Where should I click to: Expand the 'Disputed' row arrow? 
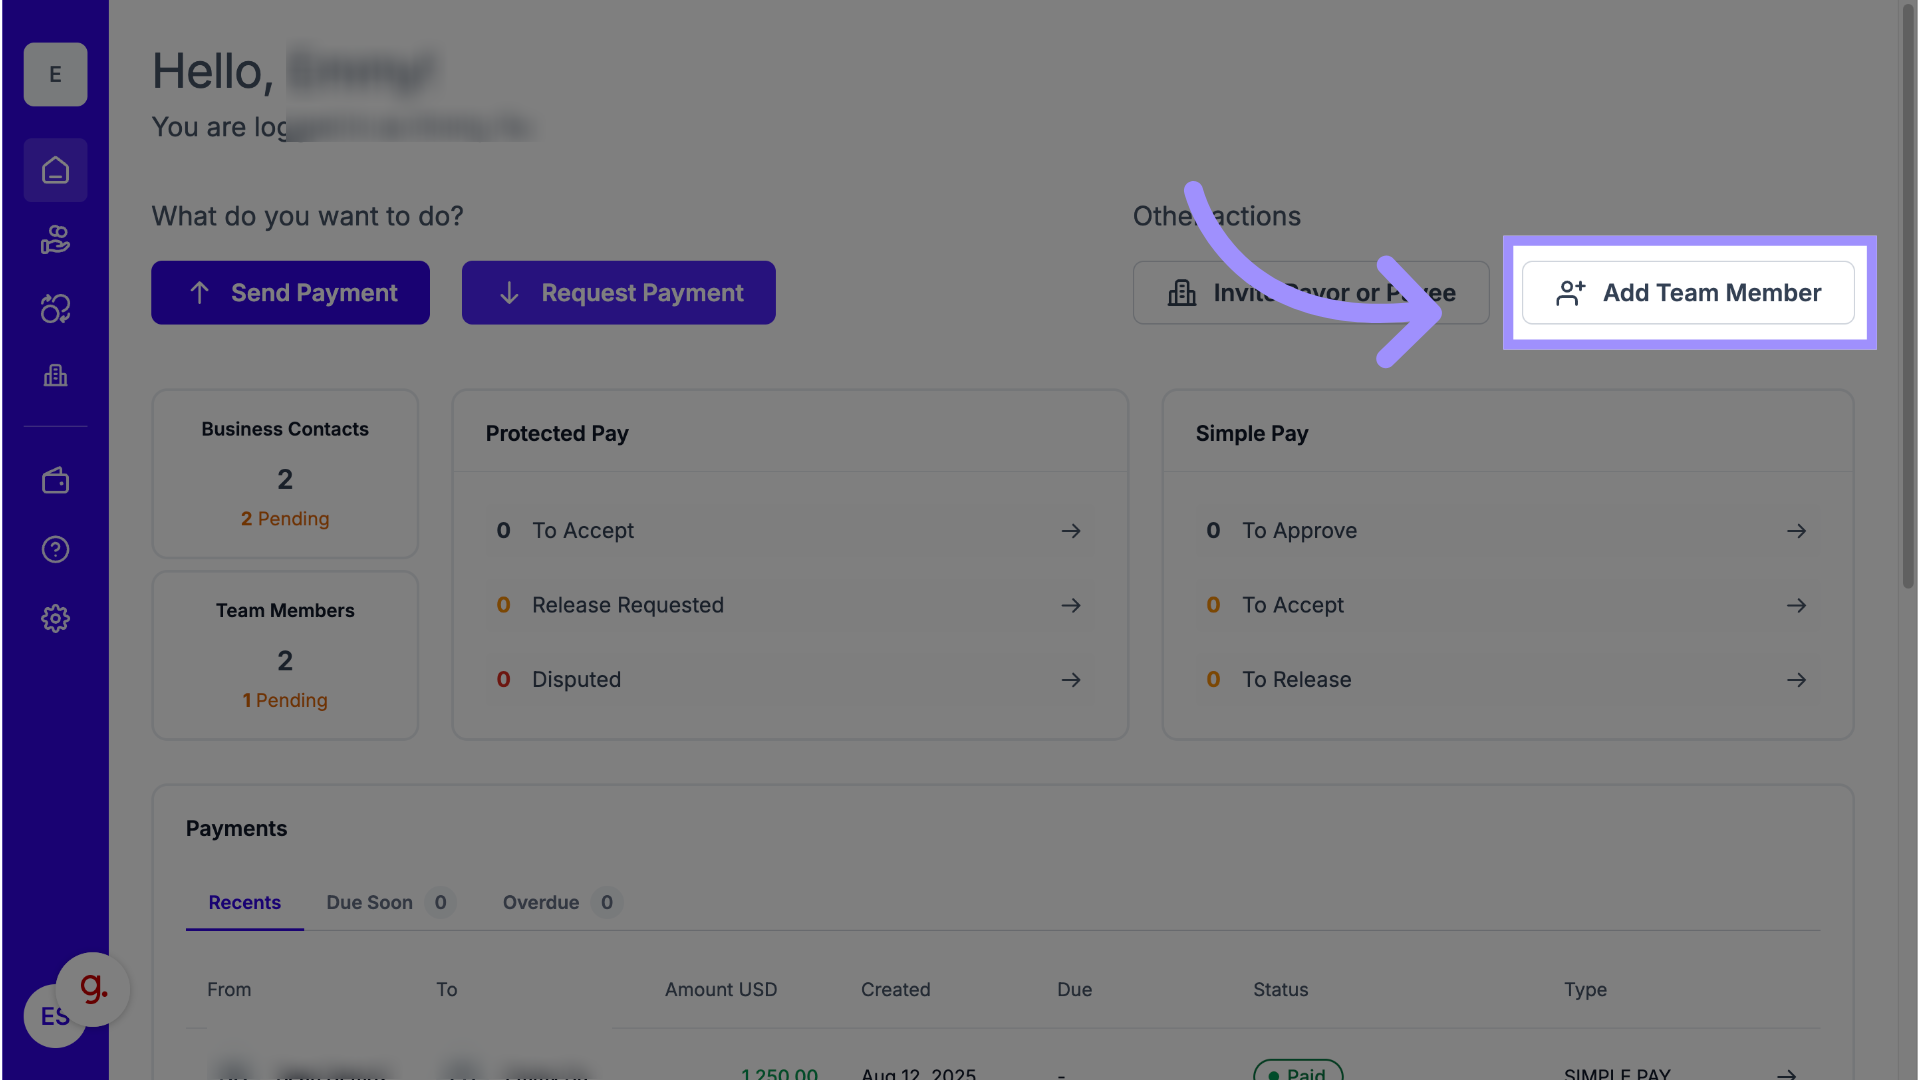(1071, 680)
